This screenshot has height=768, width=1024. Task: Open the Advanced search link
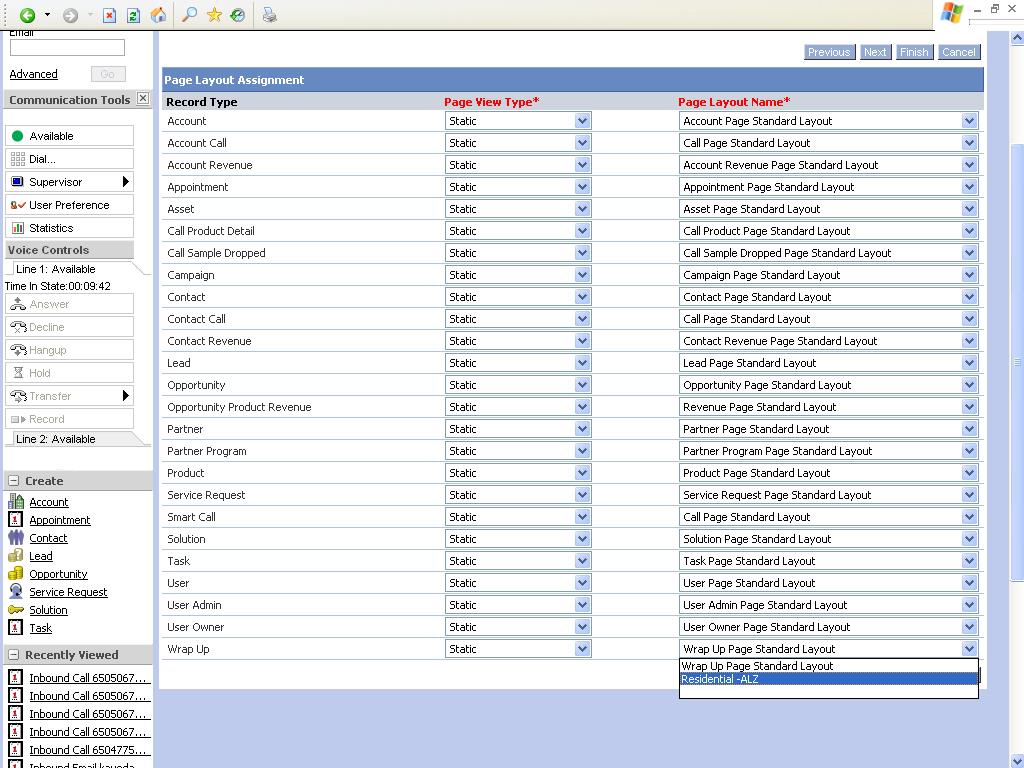(x=33, y=74)
